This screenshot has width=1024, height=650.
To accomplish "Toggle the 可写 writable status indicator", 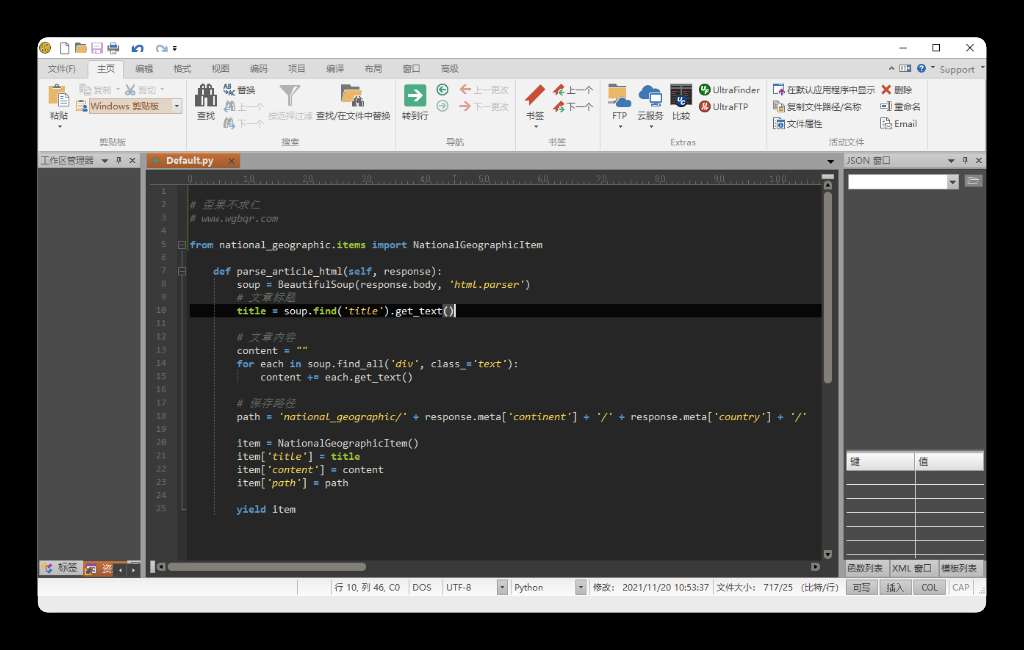I will coord(861,587).
